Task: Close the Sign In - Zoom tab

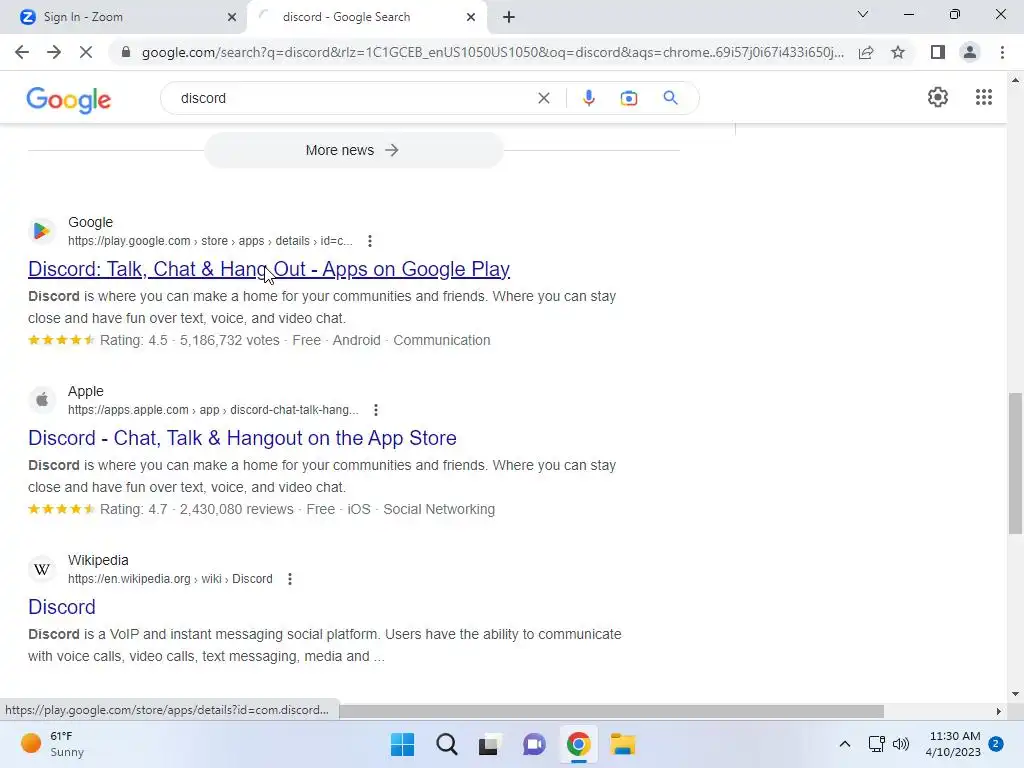Action: coord(231,17)
